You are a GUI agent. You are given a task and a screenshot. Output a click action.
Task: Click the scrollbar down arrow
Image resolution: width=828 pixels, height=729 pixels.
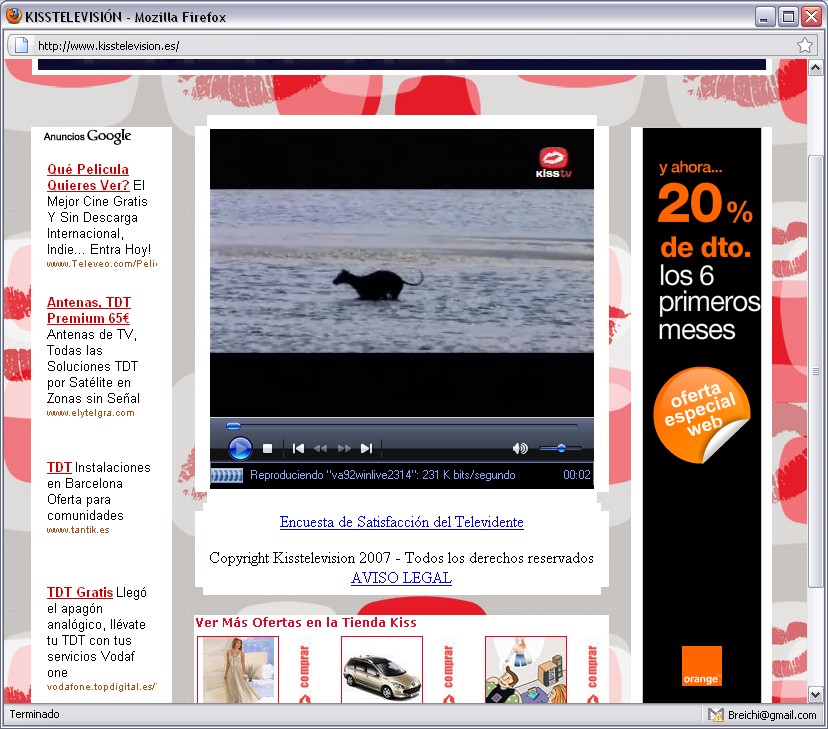coord(815,695)
